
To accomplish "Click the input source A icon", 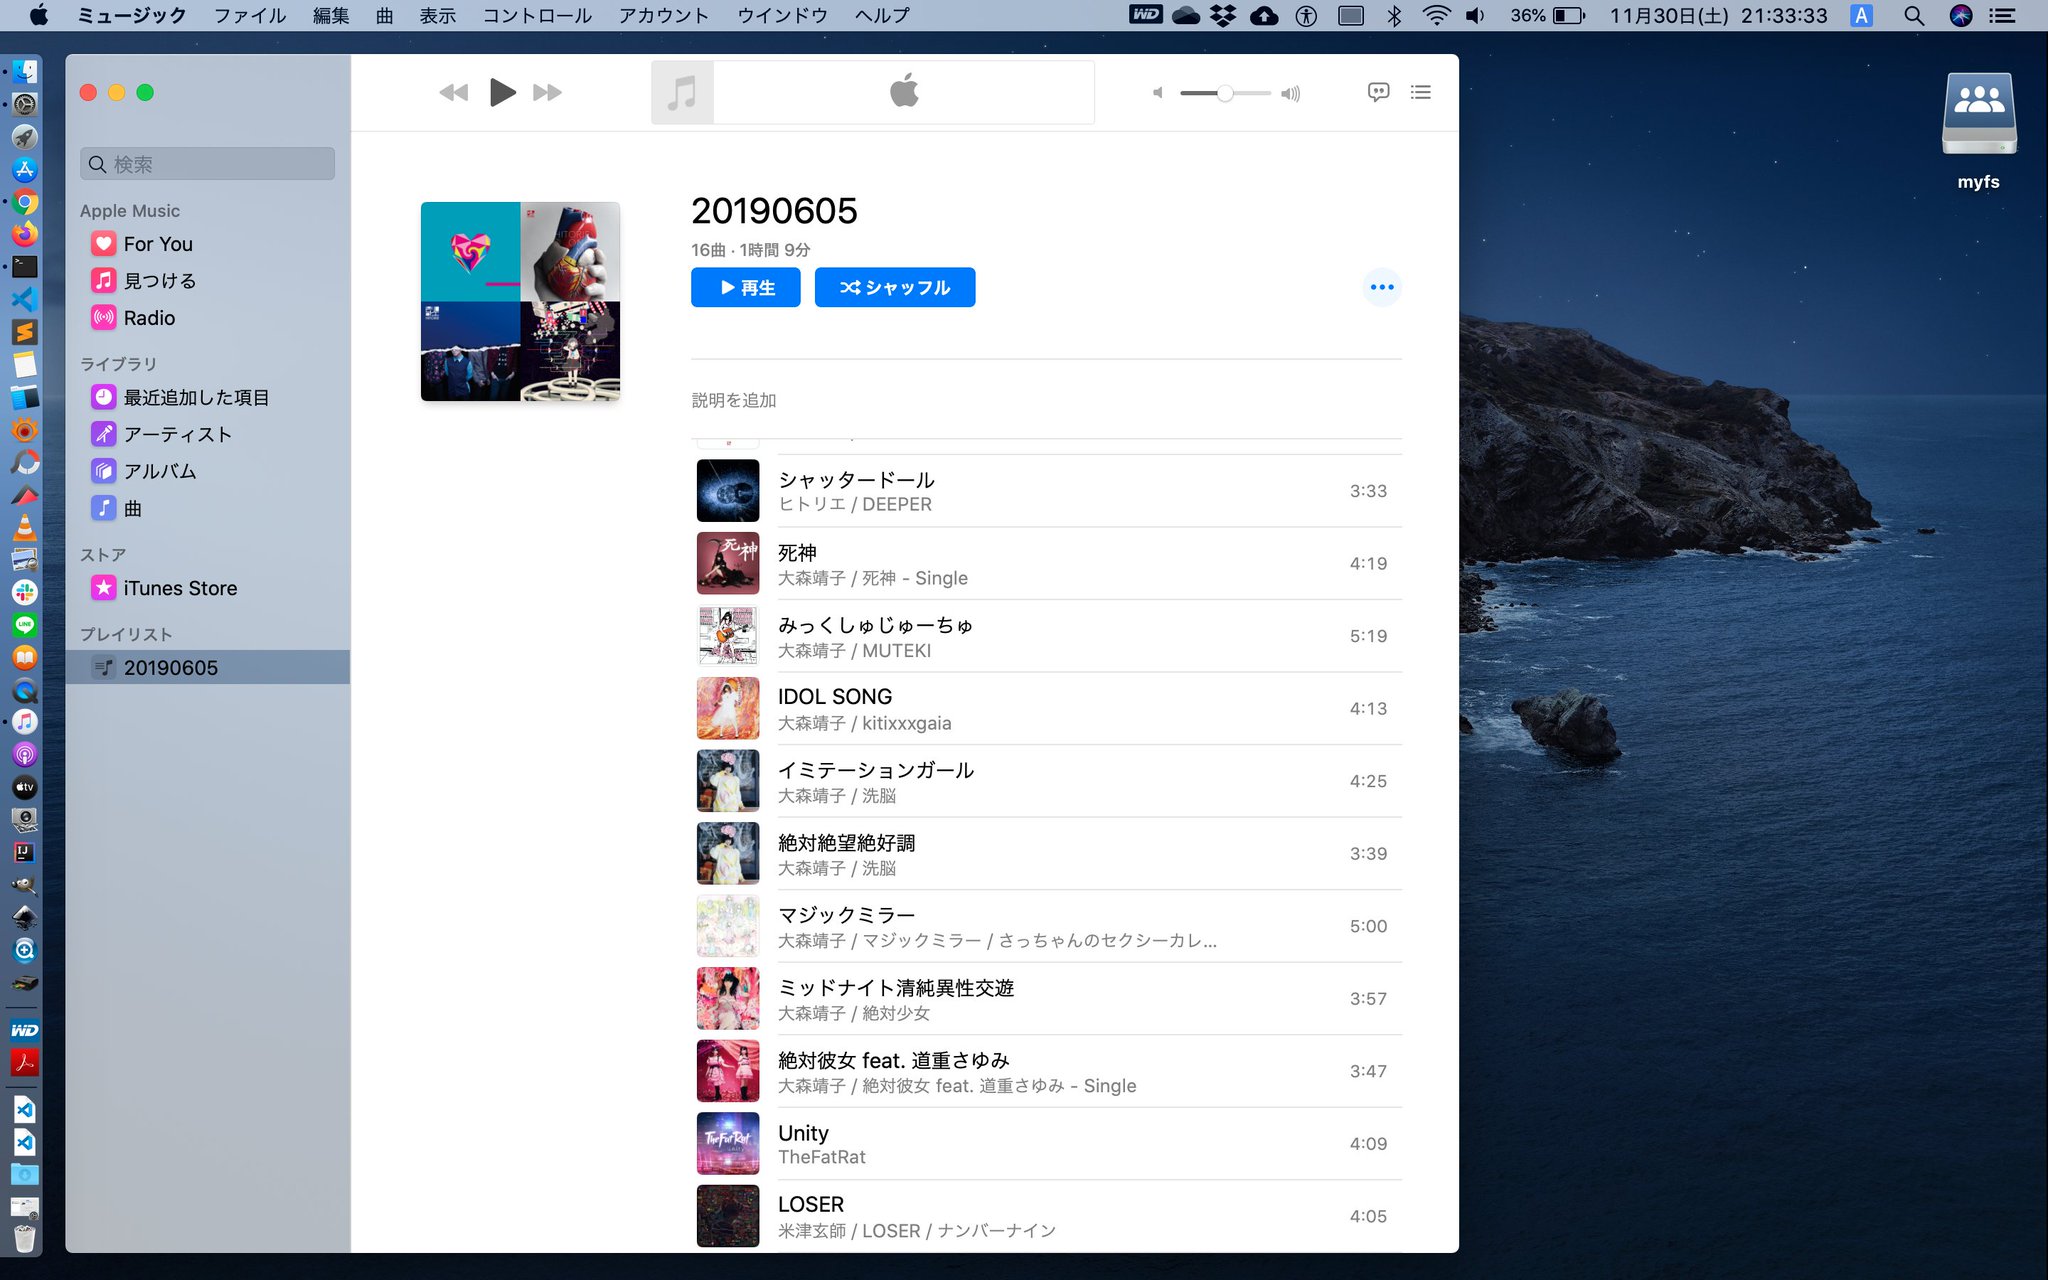I will 1861,15.
